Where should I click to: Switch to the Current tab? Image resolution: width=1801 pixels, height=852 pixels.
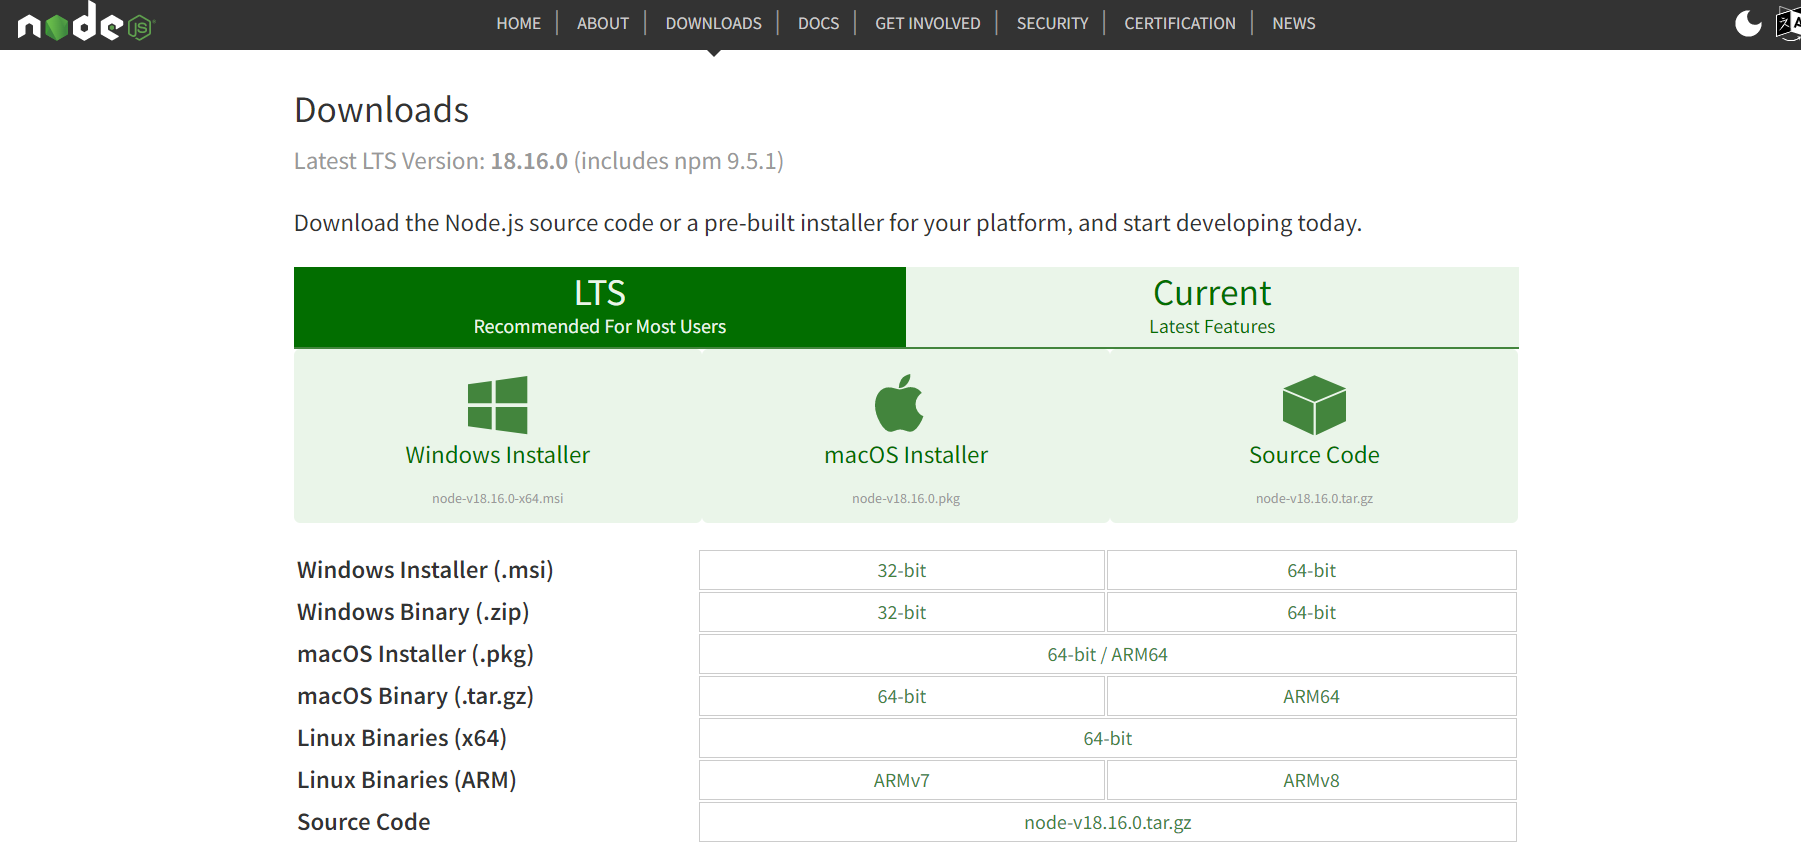coord(1212,307)
